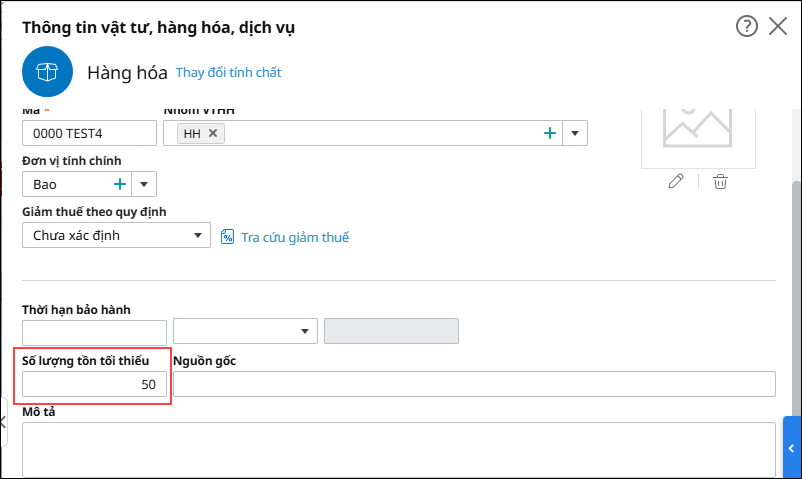Delete the product image with trash icon
Image resolution: width=802 pixels, height=479 pixels.
pyautogui.click(x=720, y=181)
